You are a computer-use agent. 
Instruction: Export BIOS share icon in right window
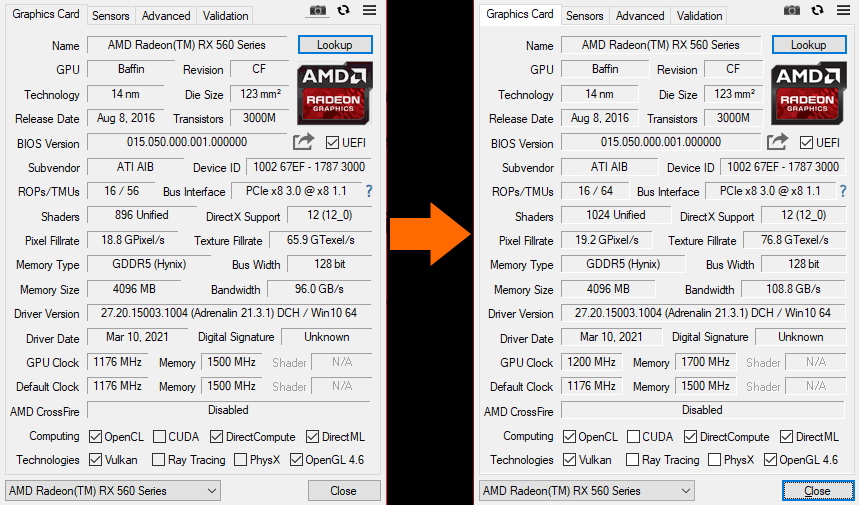(x=777, y=142)
